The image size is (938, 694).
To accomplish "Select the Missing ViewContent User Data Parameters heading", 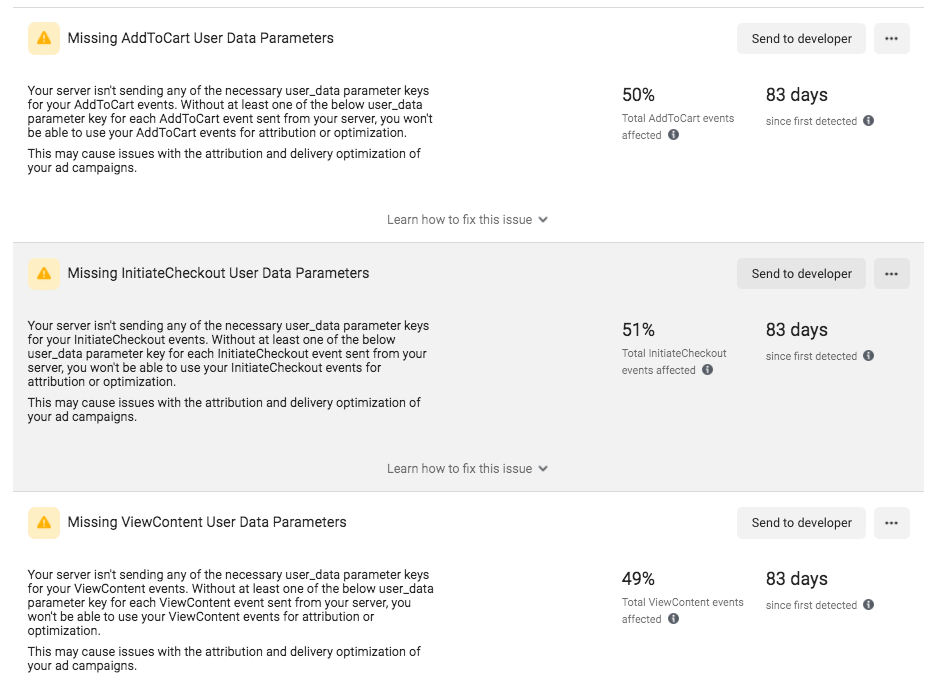I will pos(207,522).
